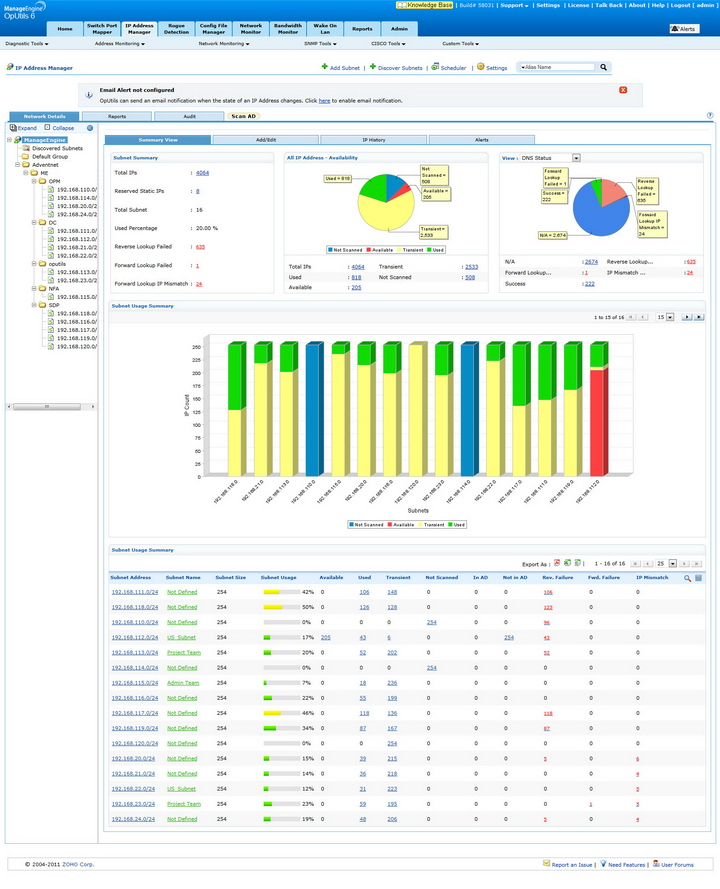
Task: Export subnet table as PDF
Action: tap(557, 564)
